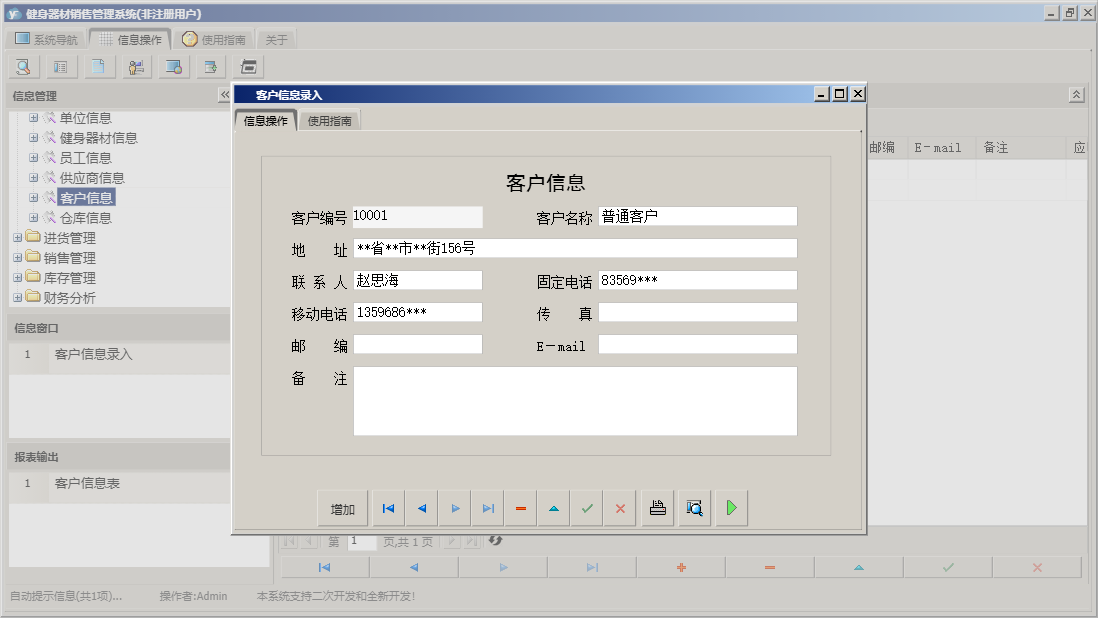Open print preview with the magnifier icon
Viewport: 1098px width, 618px height.
click(x=693, y=508)
